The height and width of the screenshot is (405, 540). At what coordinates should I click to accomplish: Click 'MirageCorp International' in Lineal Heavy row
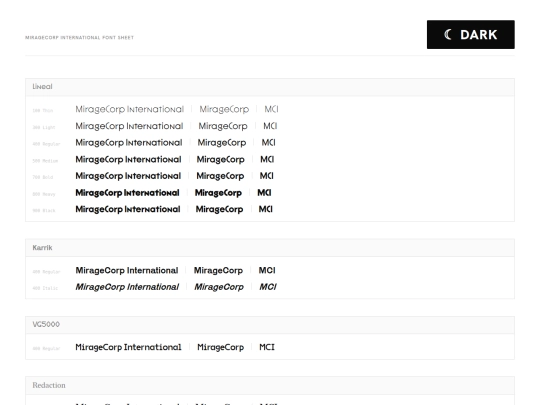(127, 193)
